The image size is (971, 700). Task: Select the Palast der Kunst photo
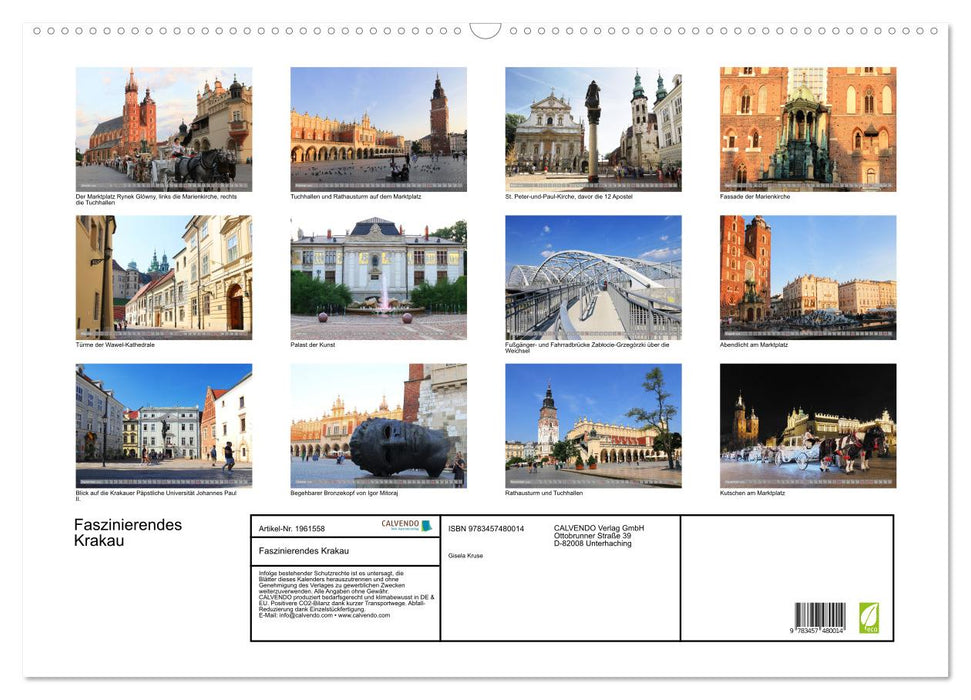click(378, 277)
